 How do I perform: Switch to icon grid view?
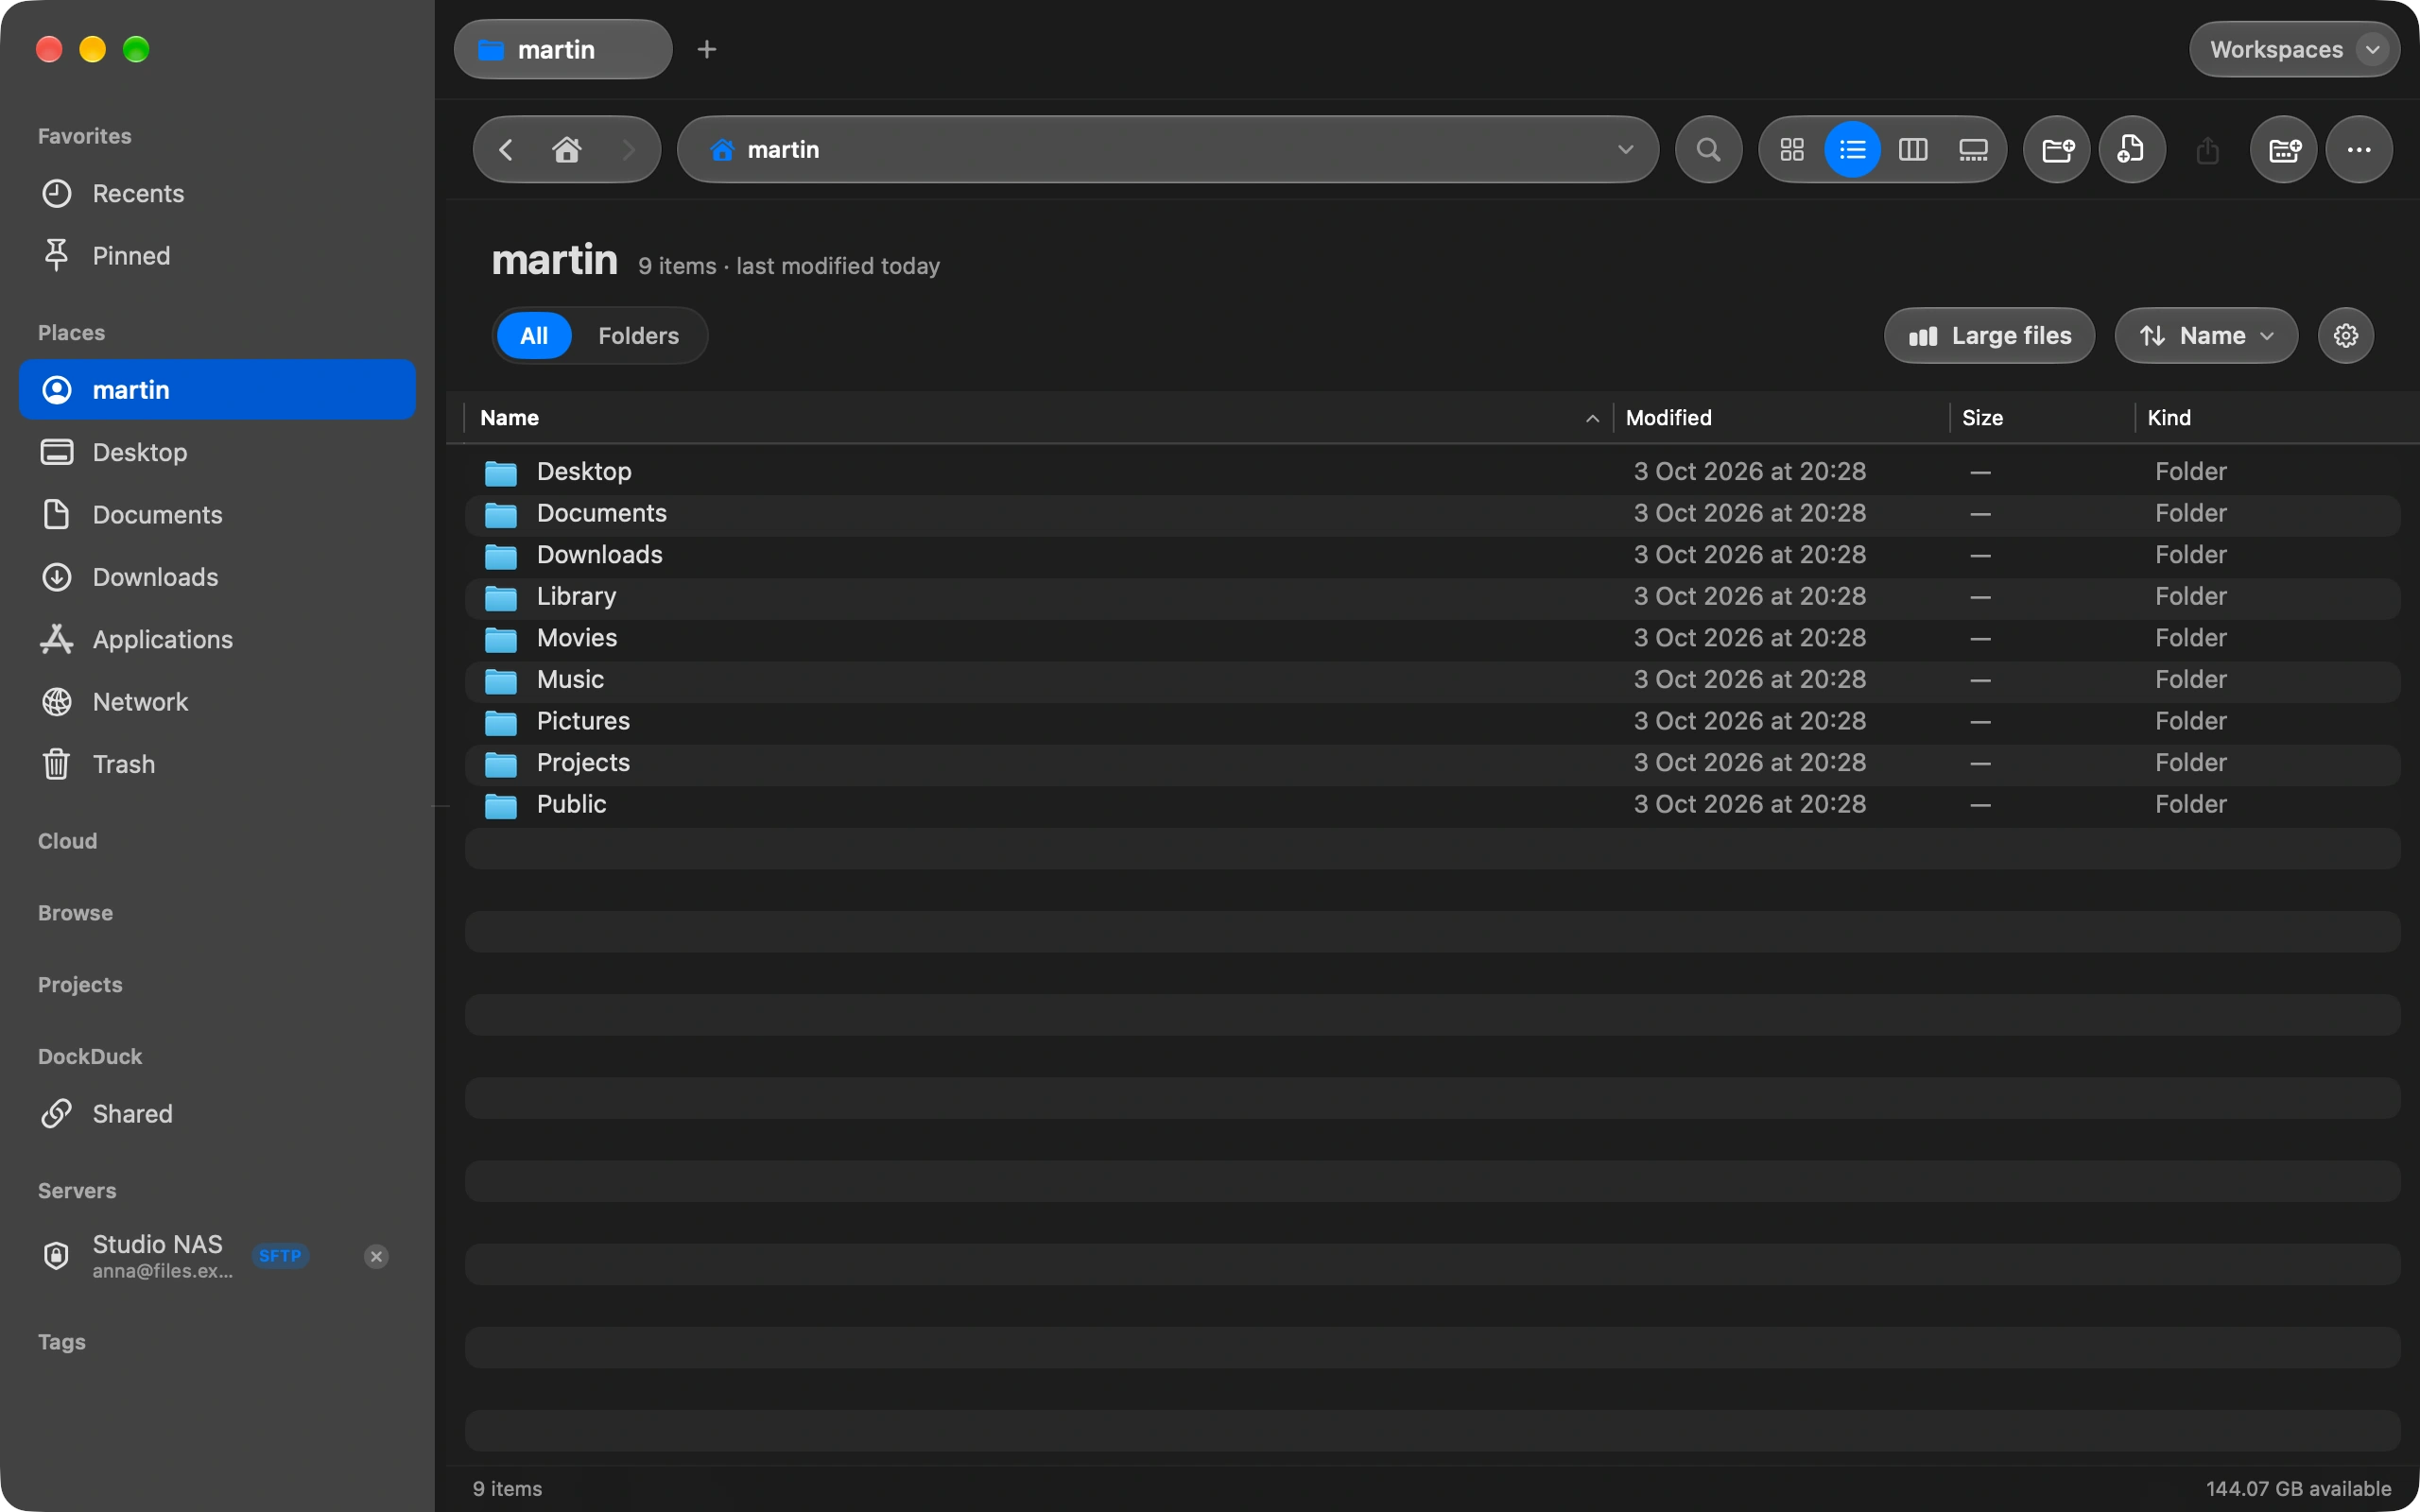coord(1792,150)
